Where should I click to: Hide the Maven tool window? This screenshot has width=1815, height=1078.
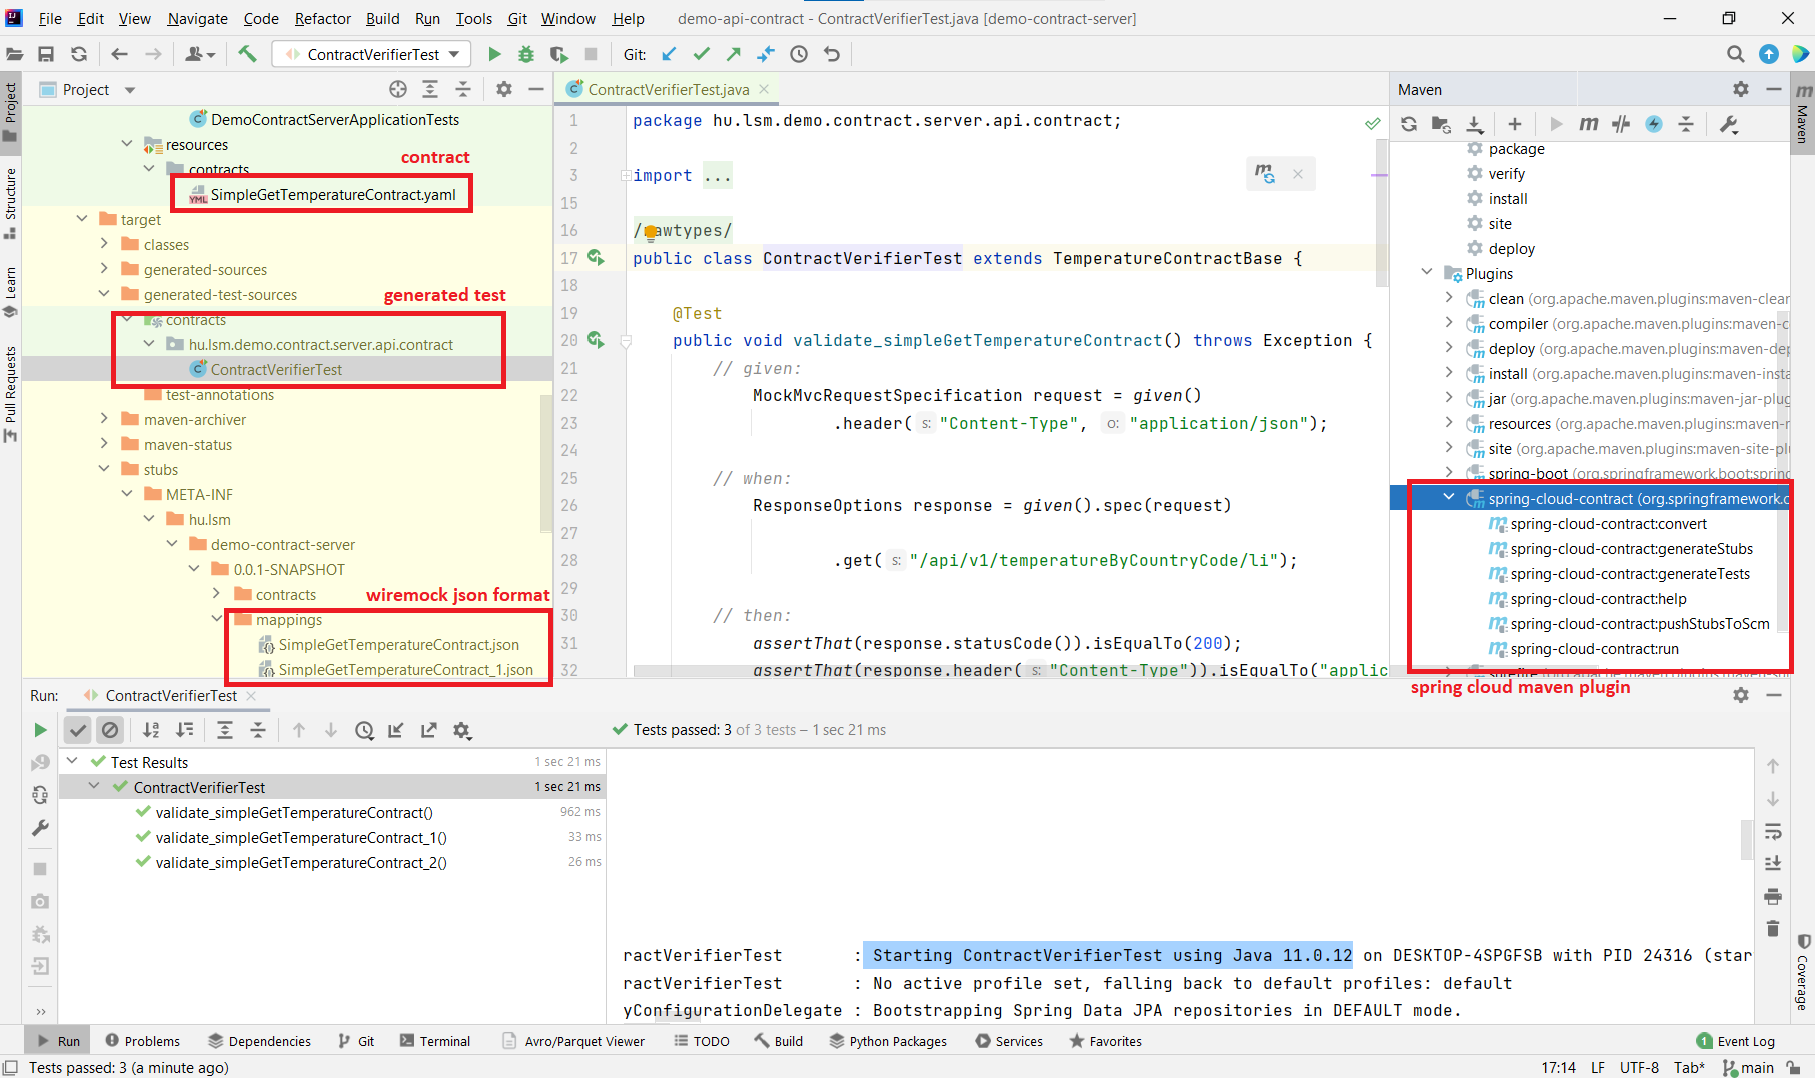point(1773,89)
